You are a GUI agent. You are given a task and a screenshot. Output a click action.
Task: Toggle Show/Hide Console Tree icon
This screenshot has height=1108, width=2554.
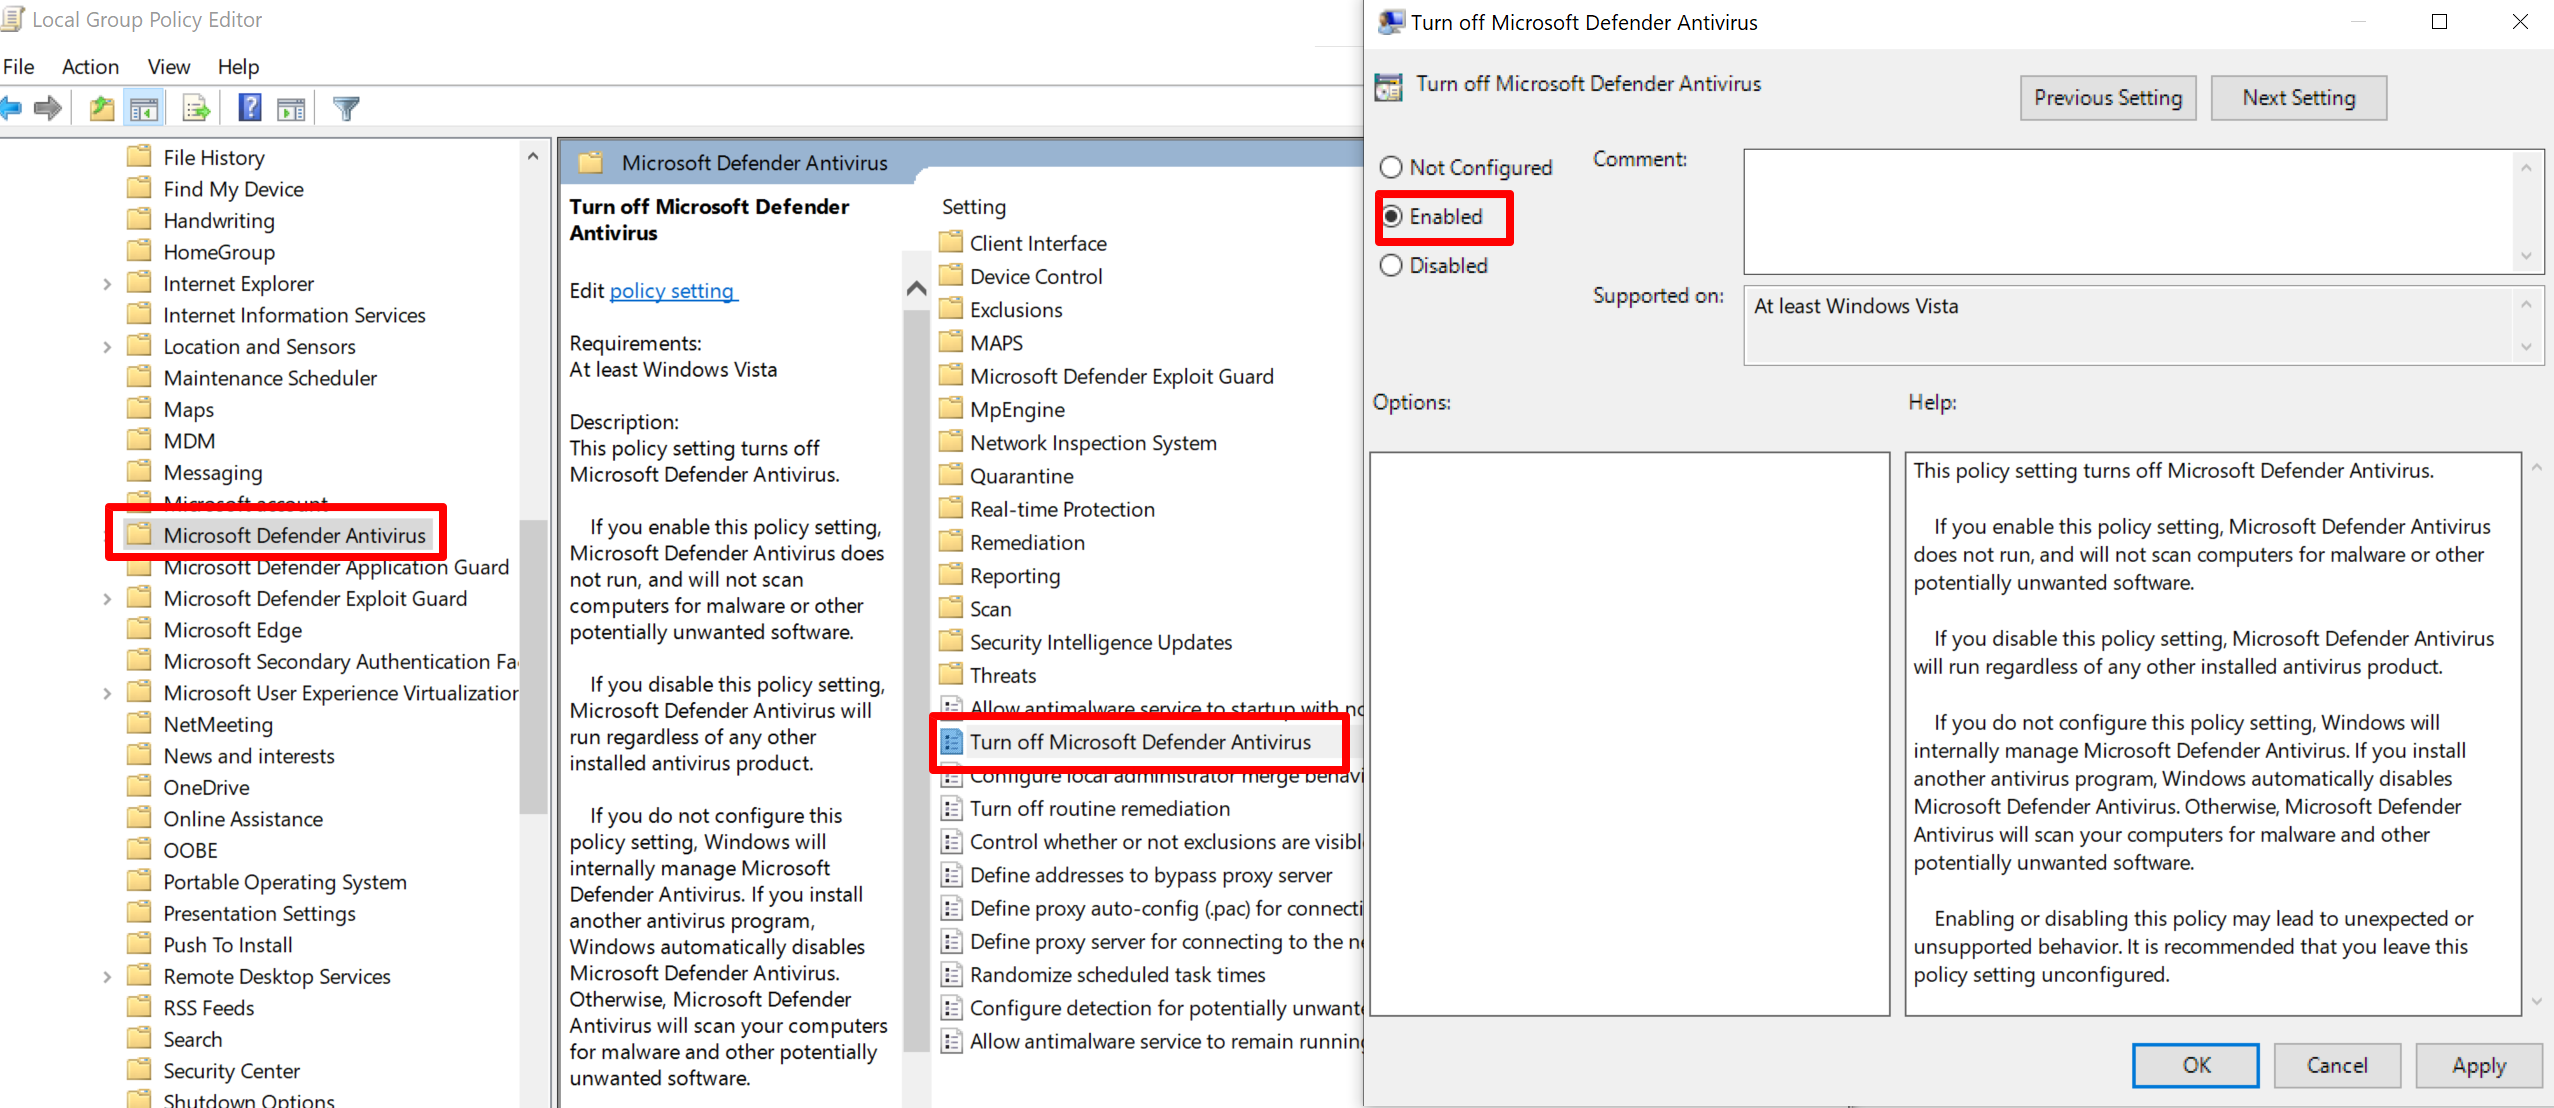(x=144, y=108)
